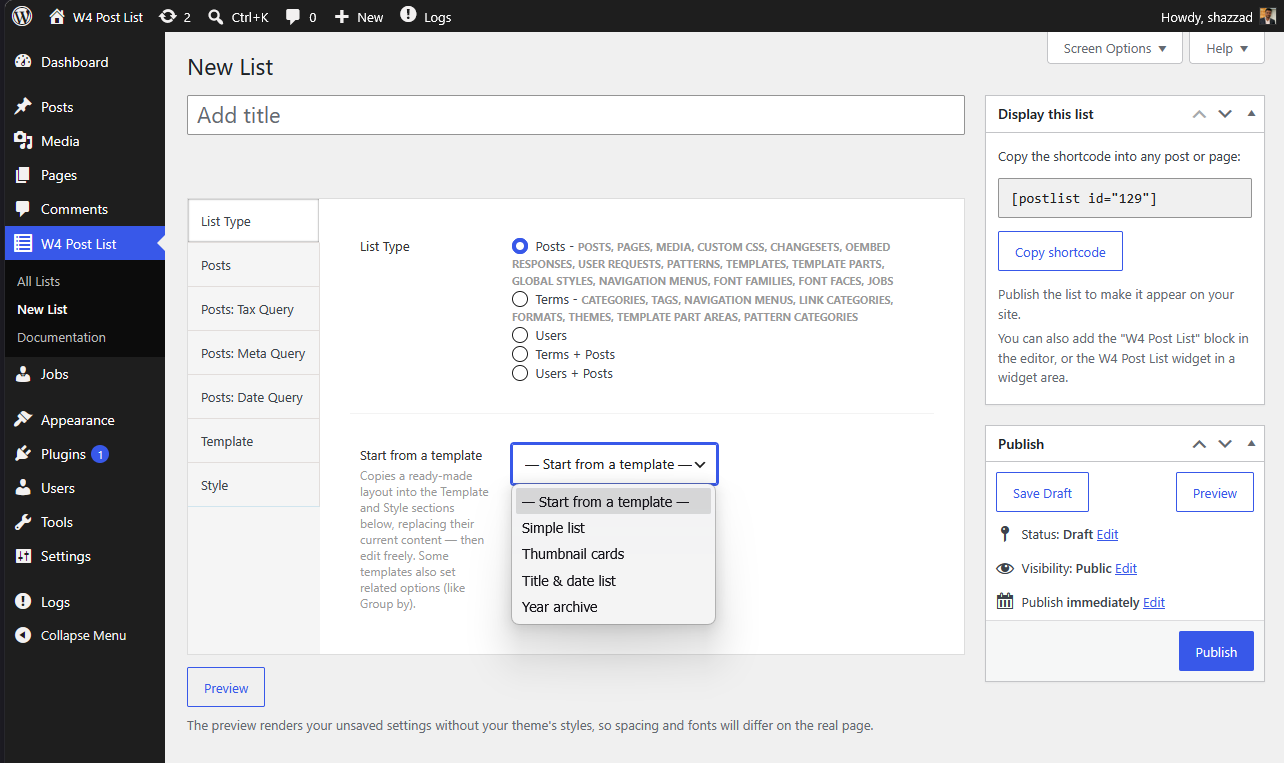Collapse the Display this list panel

point(1251,114)
